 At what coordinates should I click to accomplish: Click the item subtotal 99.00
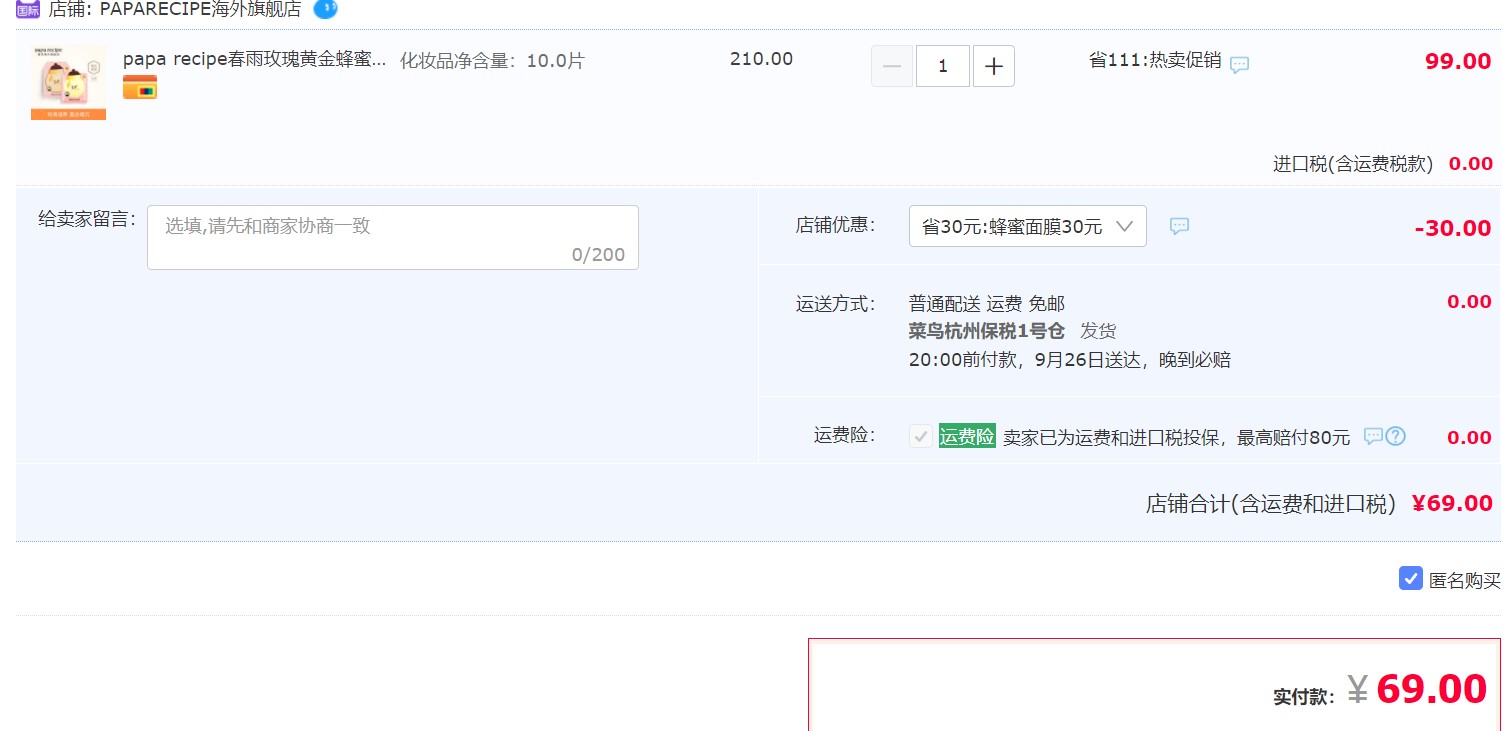(1458, 61)
